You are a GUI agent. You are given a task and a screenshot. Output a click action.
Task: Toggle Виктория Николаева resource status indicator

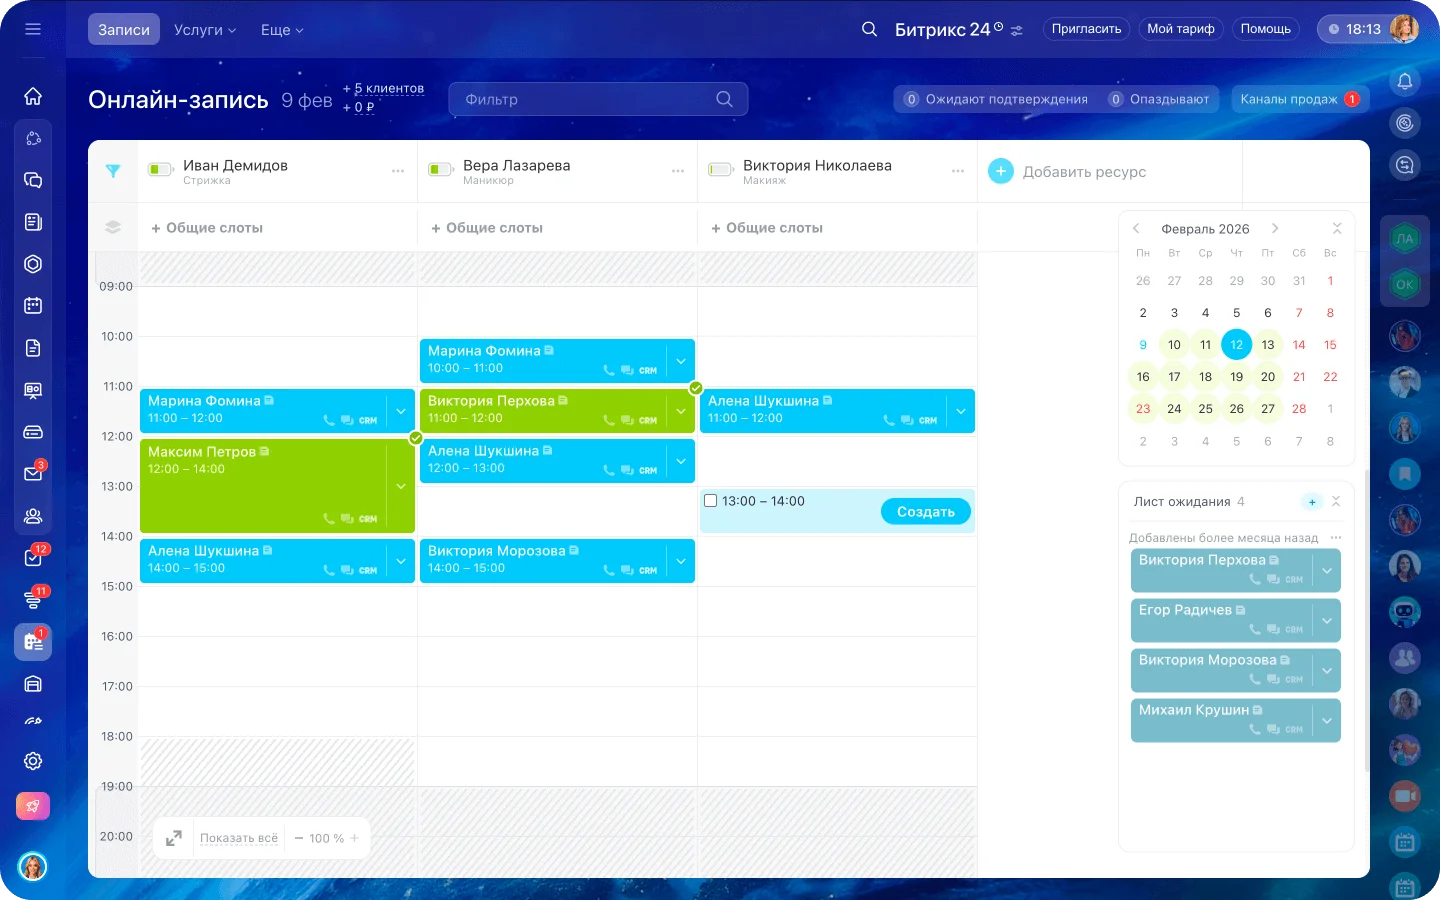click(x=720, y=170)
